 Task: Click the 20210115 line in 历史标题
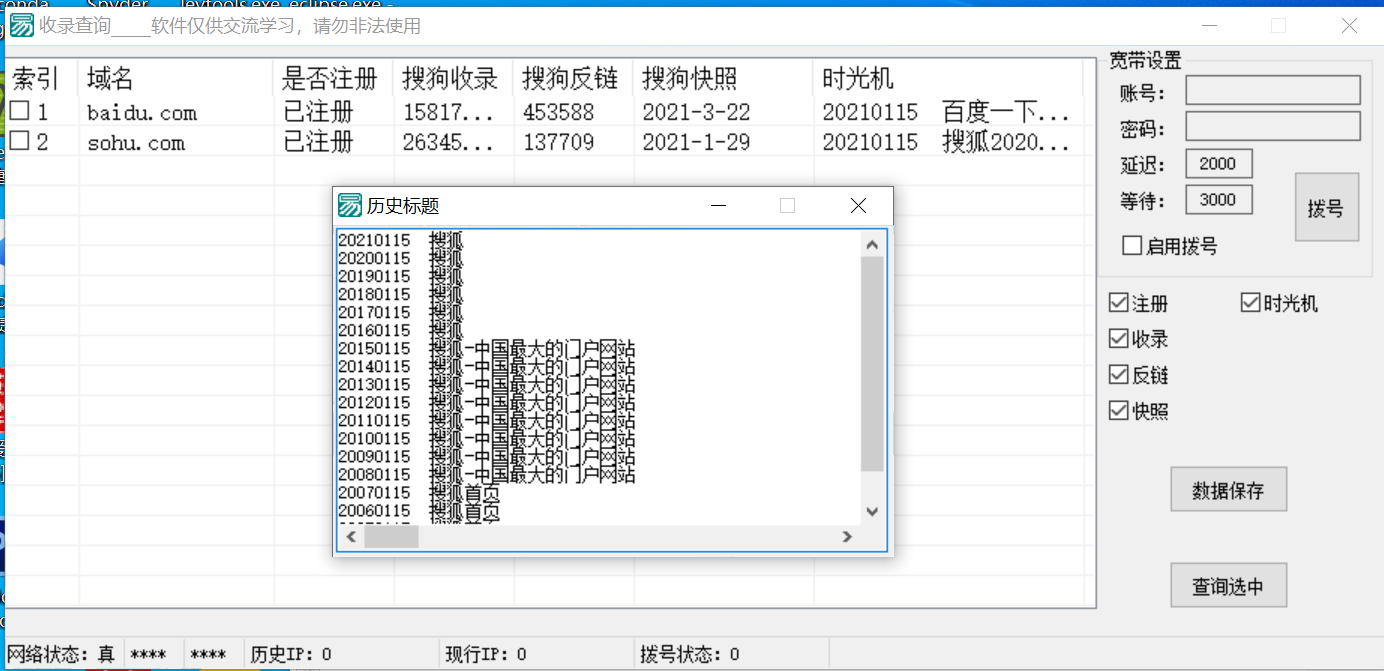click(401, 240)
